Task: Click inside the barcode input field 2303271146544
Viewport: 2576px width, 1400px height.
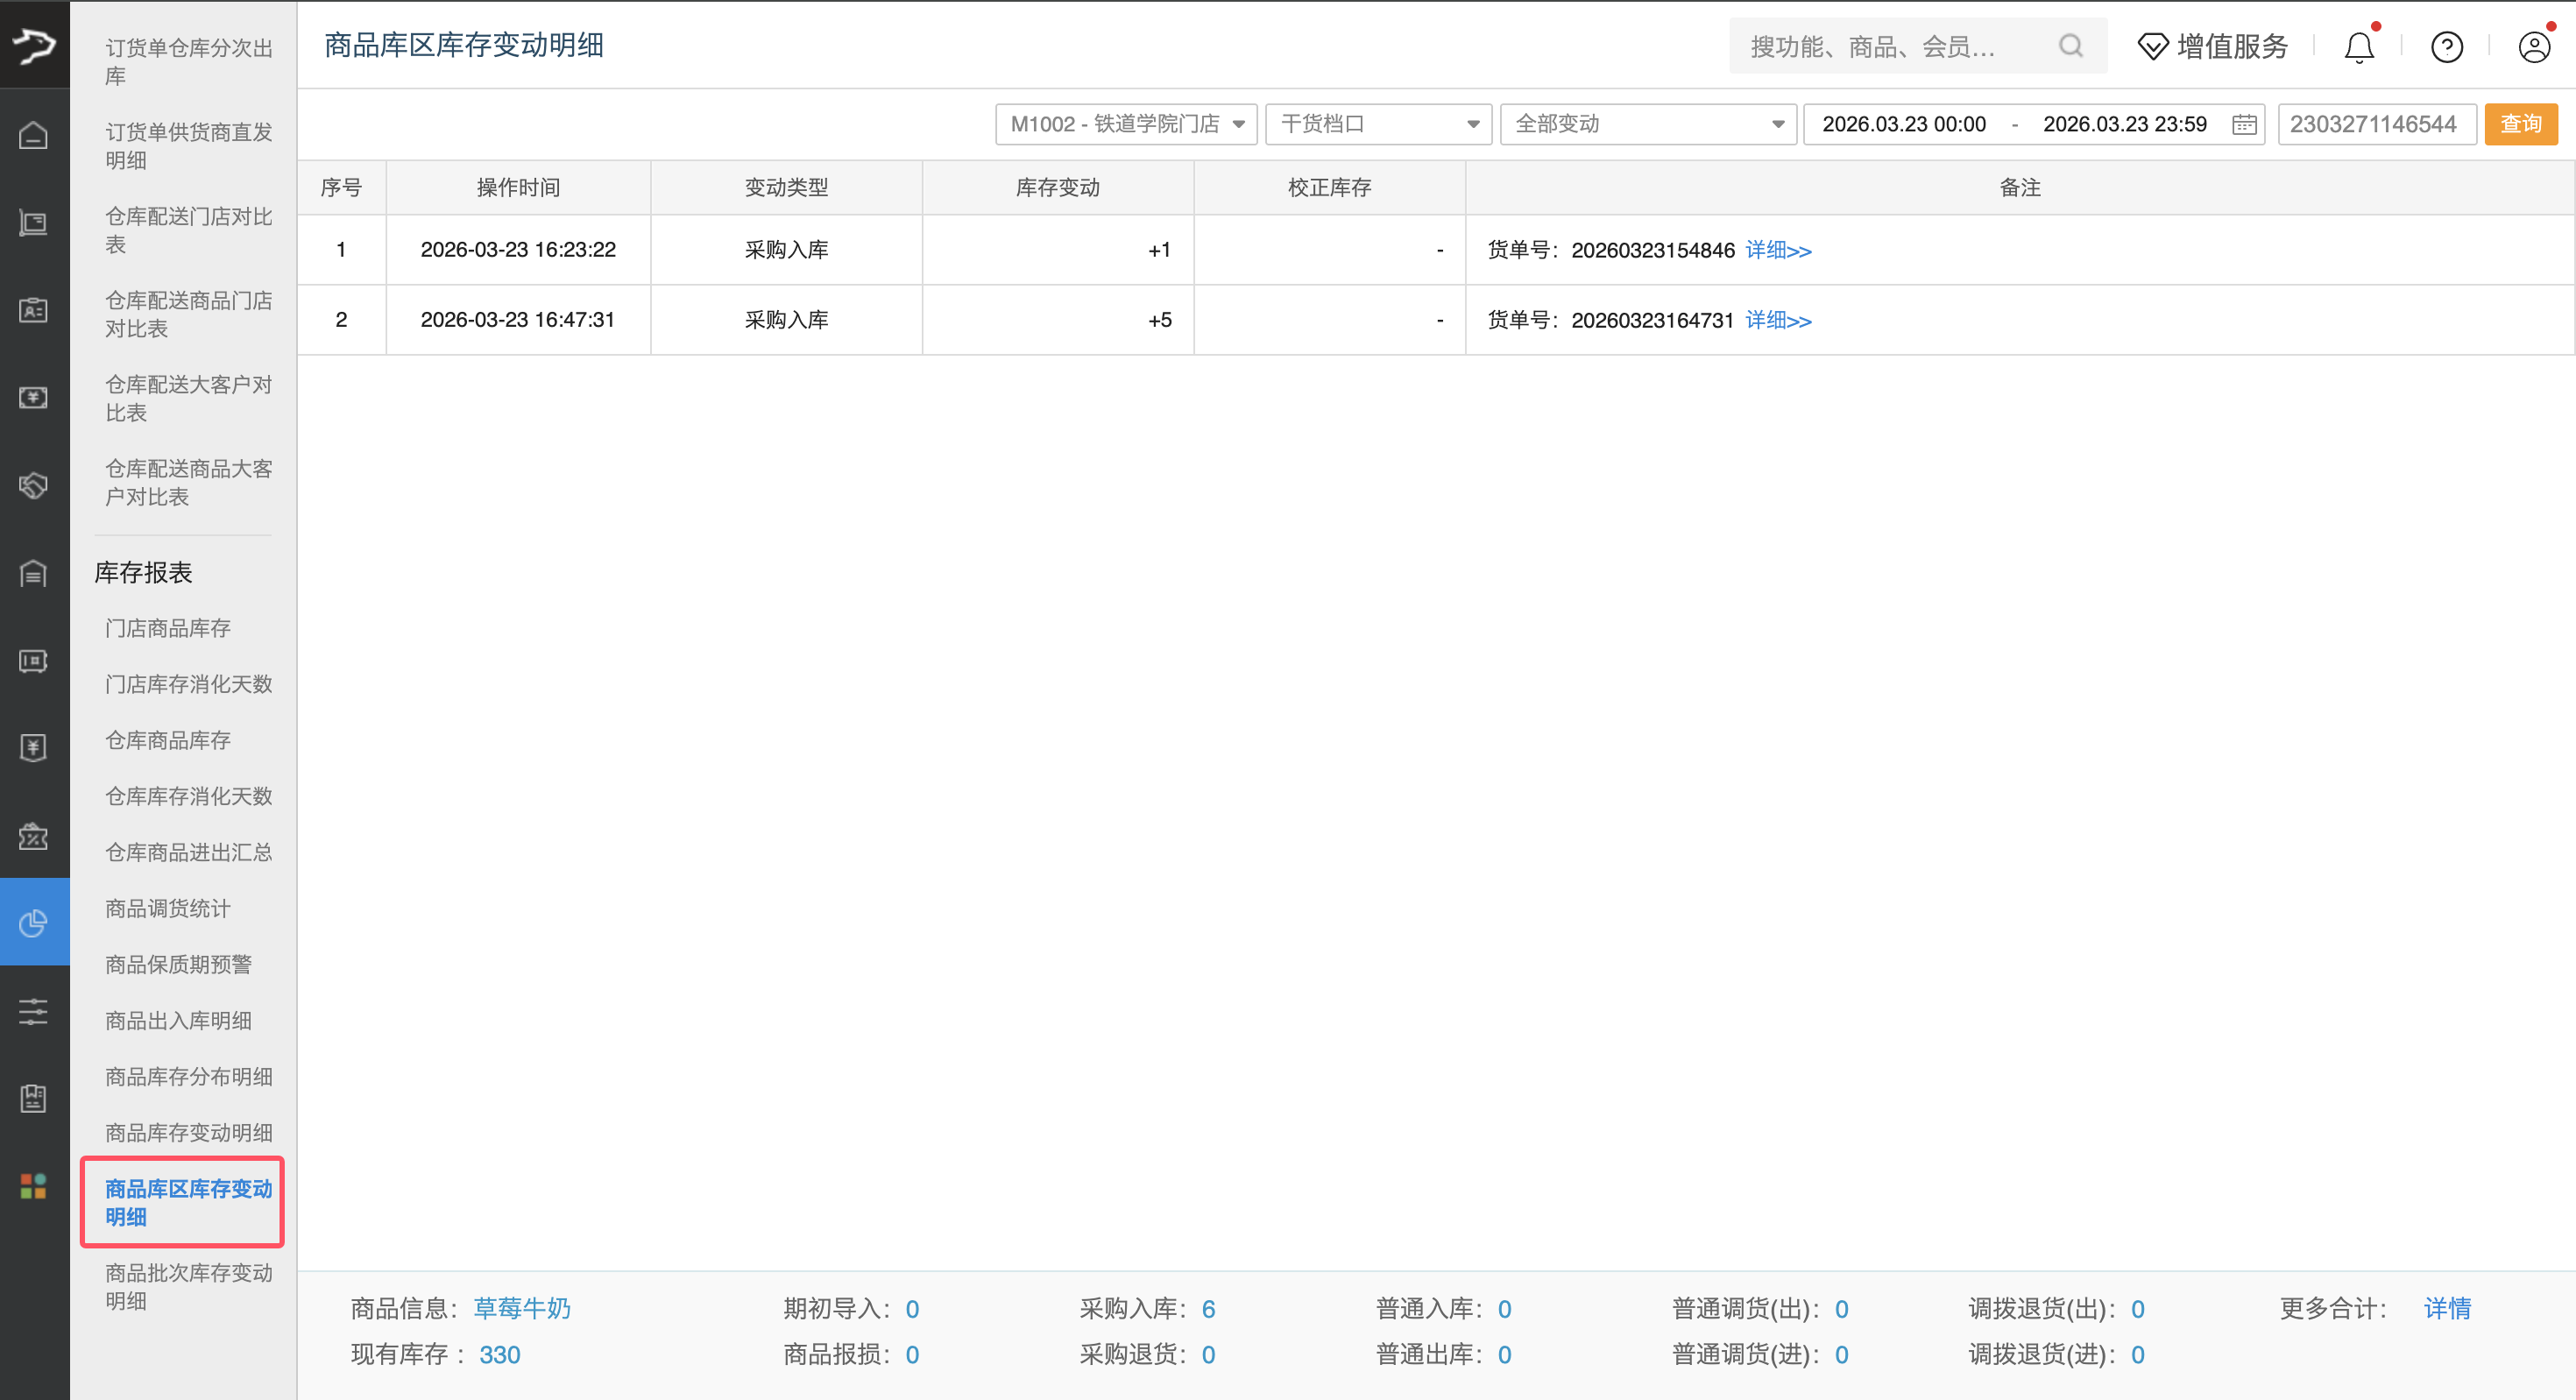Action: pos(2377,123)
